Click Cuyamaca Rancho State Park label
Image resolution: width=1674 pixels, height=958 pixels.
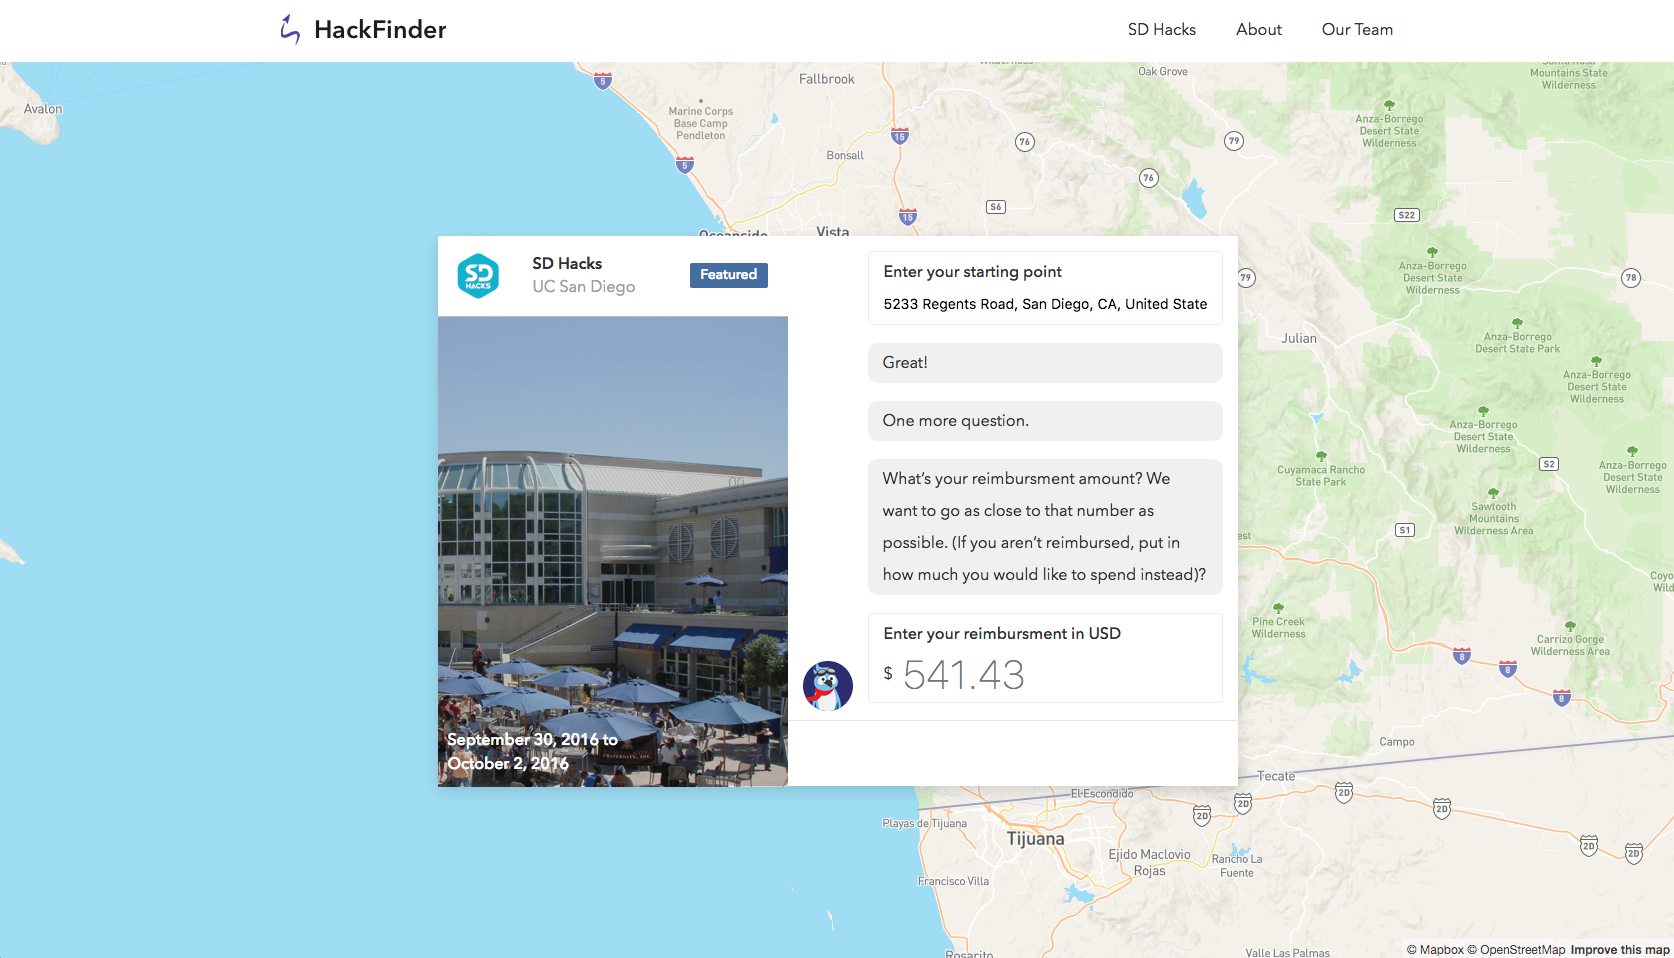click(x=1321, y=476)
